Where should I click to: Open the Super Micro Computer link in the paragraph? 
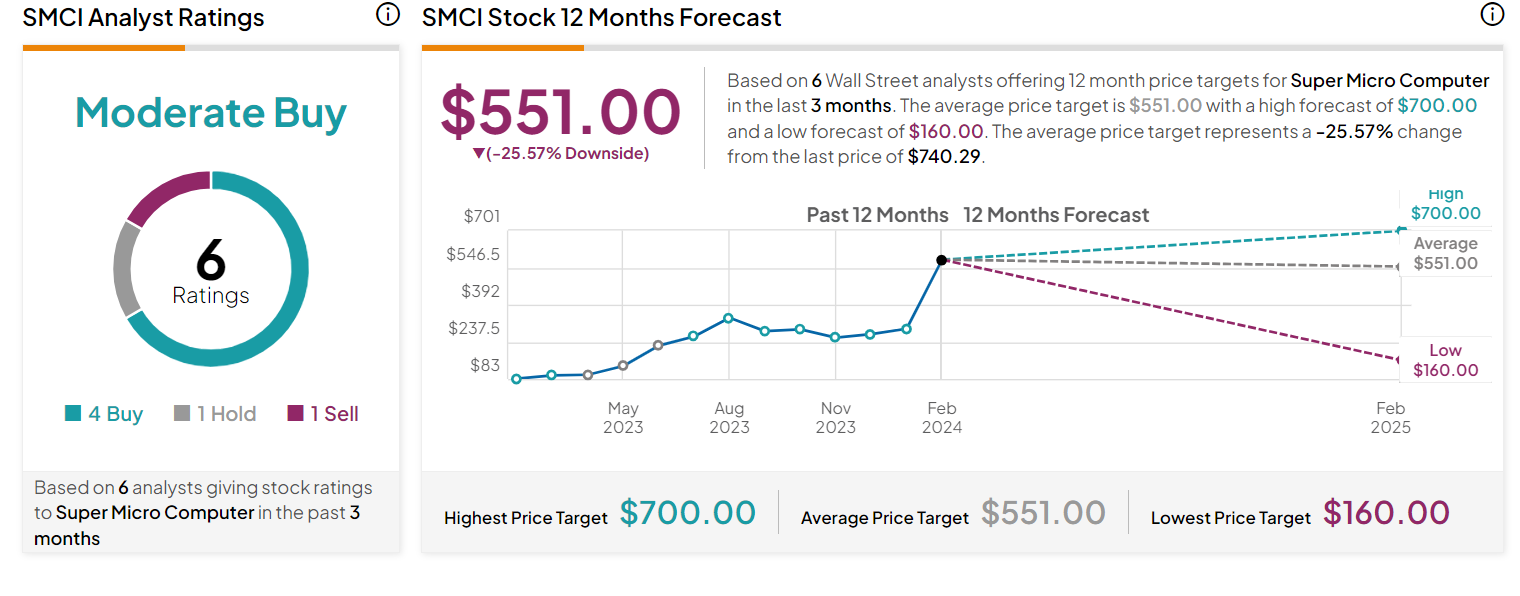click(1389, 80)
